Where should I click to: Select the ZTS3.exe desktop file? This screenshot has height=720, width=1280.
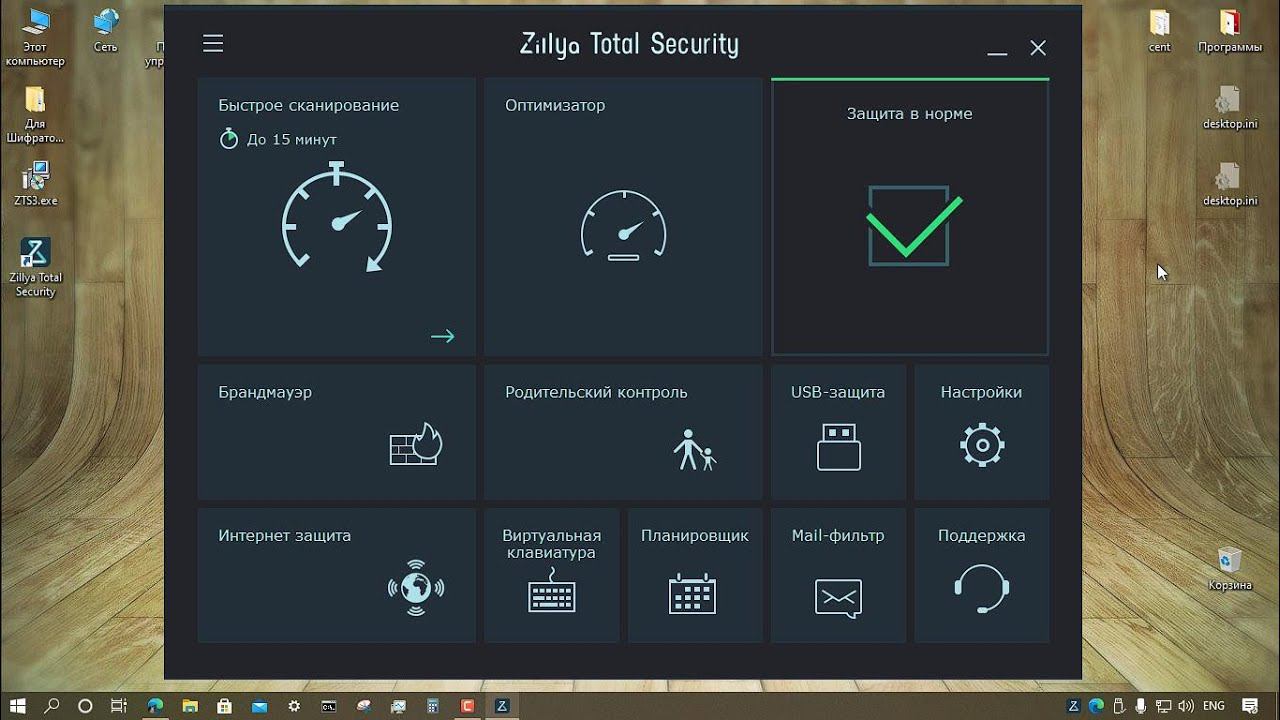(35, 183)
